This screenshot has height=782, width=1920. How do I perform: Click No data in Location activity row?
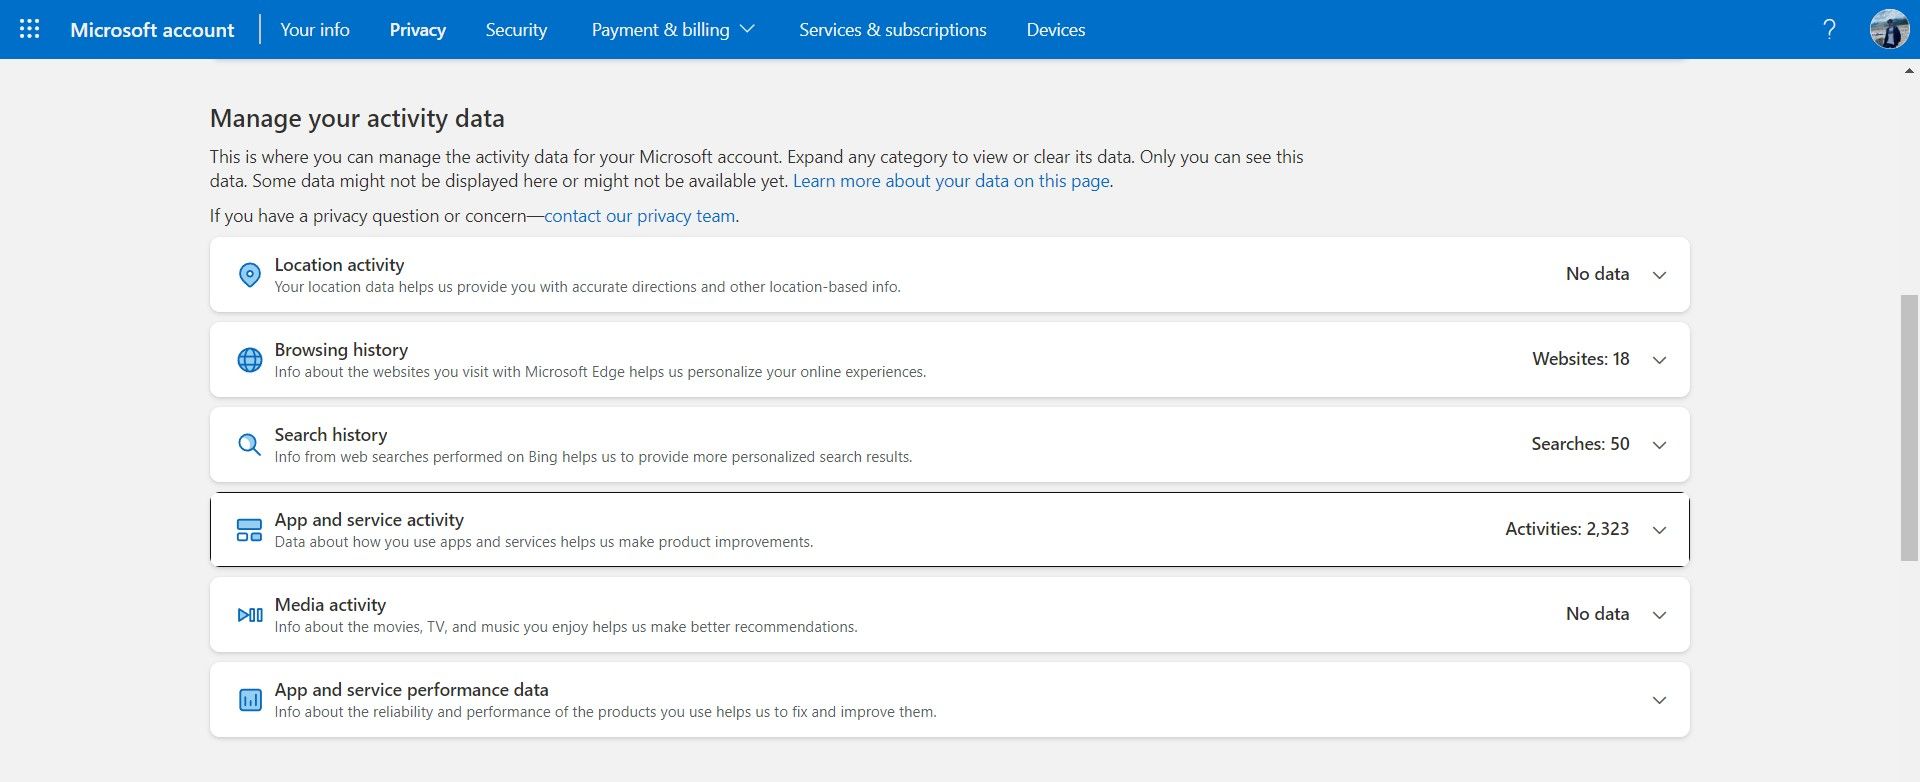(x=1597, y=273)
